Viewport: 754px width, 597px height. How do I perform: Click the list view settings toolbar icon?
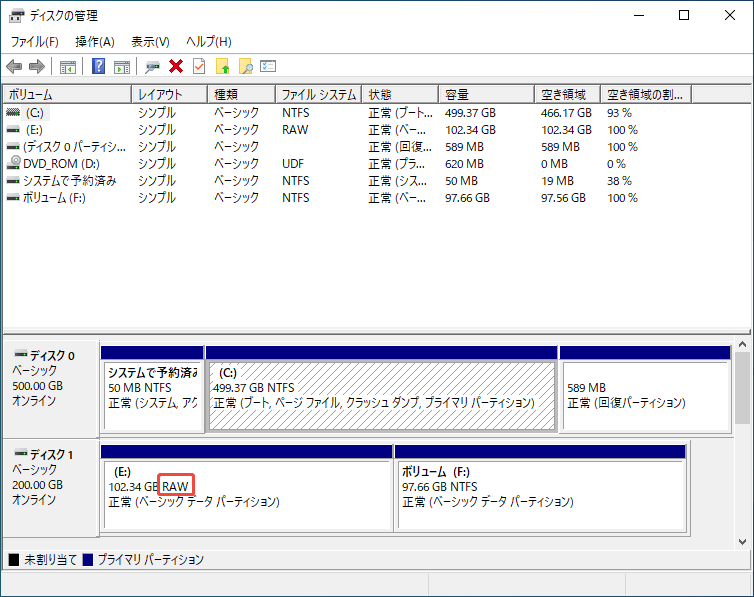[268, 66]
